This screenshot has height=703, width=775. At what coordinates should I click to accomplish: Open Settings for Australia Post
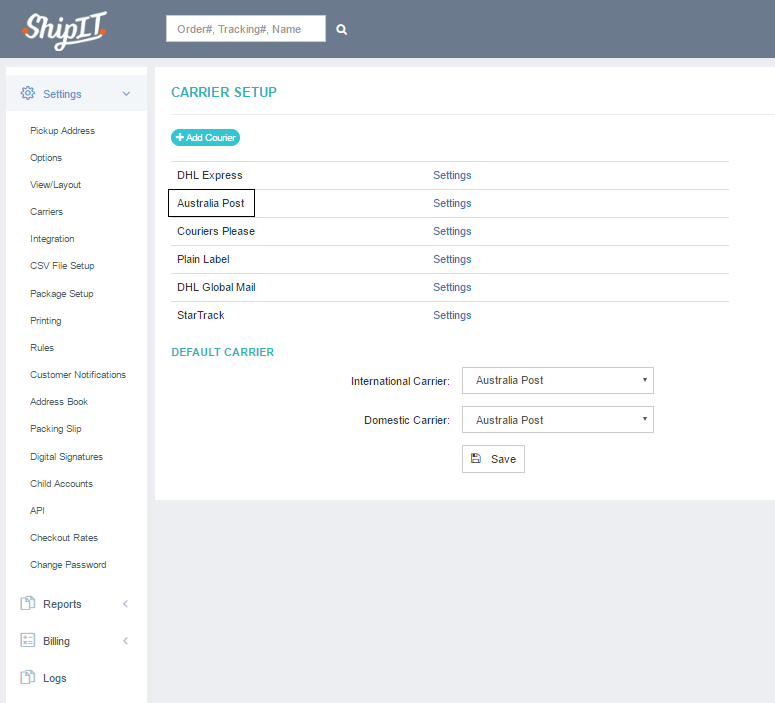coord(452,203)
